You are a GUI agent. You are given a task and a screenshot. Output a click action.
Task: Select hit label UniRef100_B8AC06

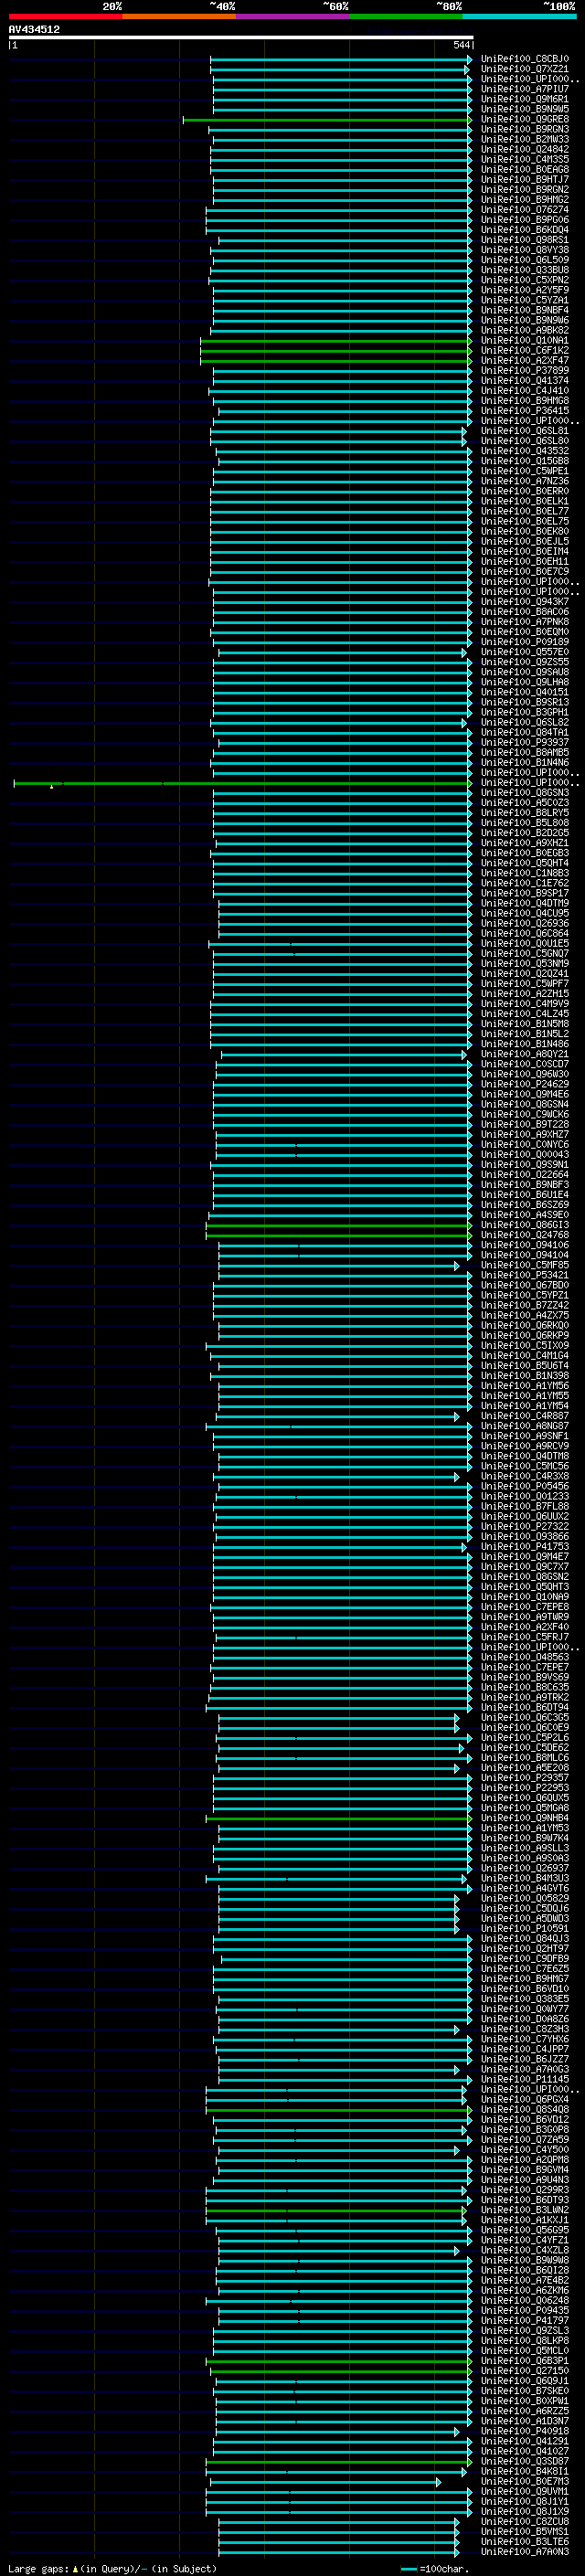(524, 612)
